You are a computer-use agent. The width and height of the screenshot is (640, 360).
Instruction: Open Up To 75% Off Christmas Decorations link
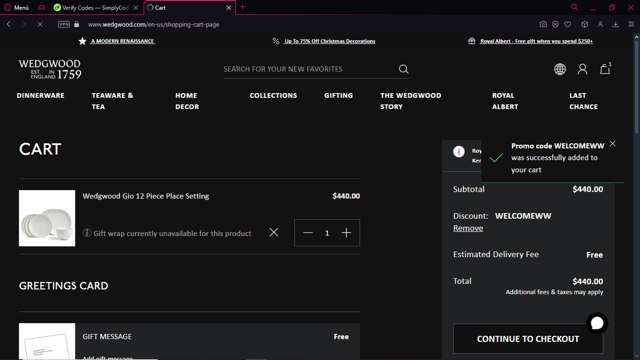click(329, 41)
